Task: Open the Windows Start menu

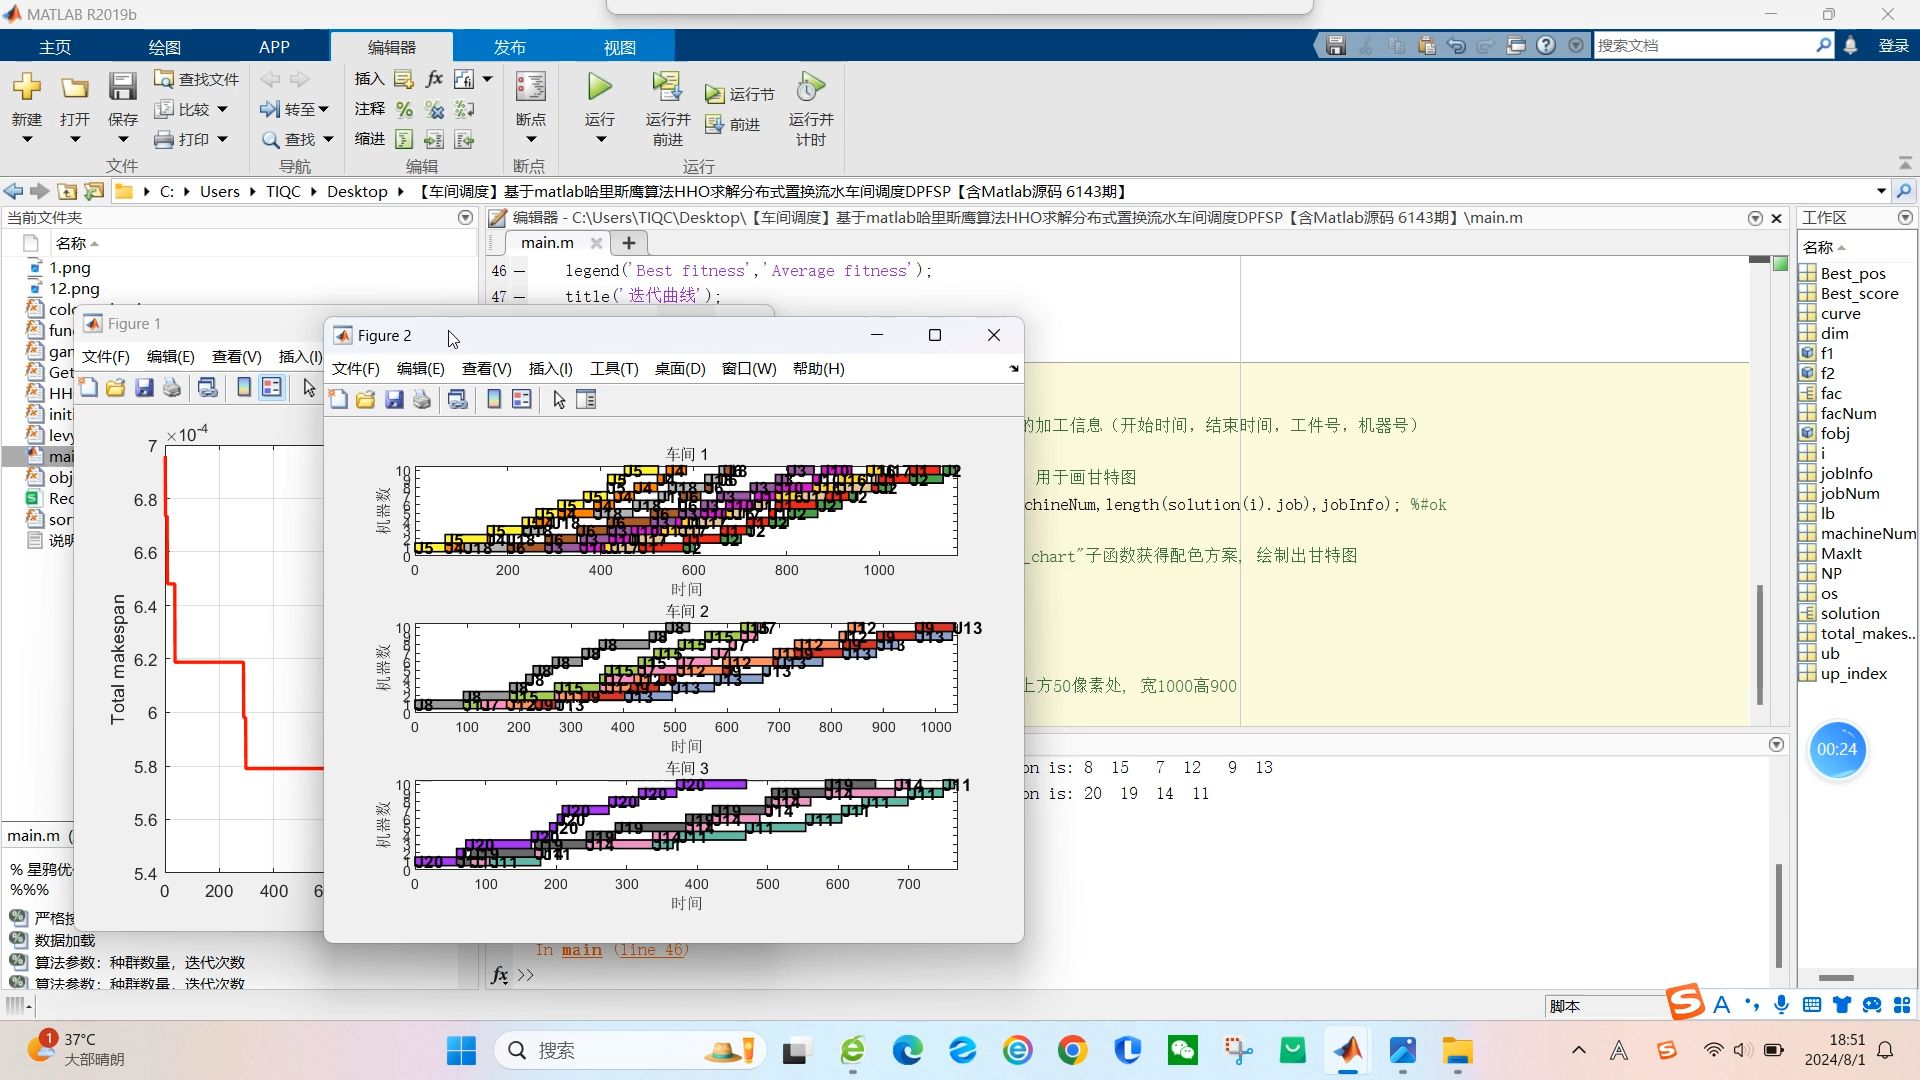Action: coord(461,1050)
